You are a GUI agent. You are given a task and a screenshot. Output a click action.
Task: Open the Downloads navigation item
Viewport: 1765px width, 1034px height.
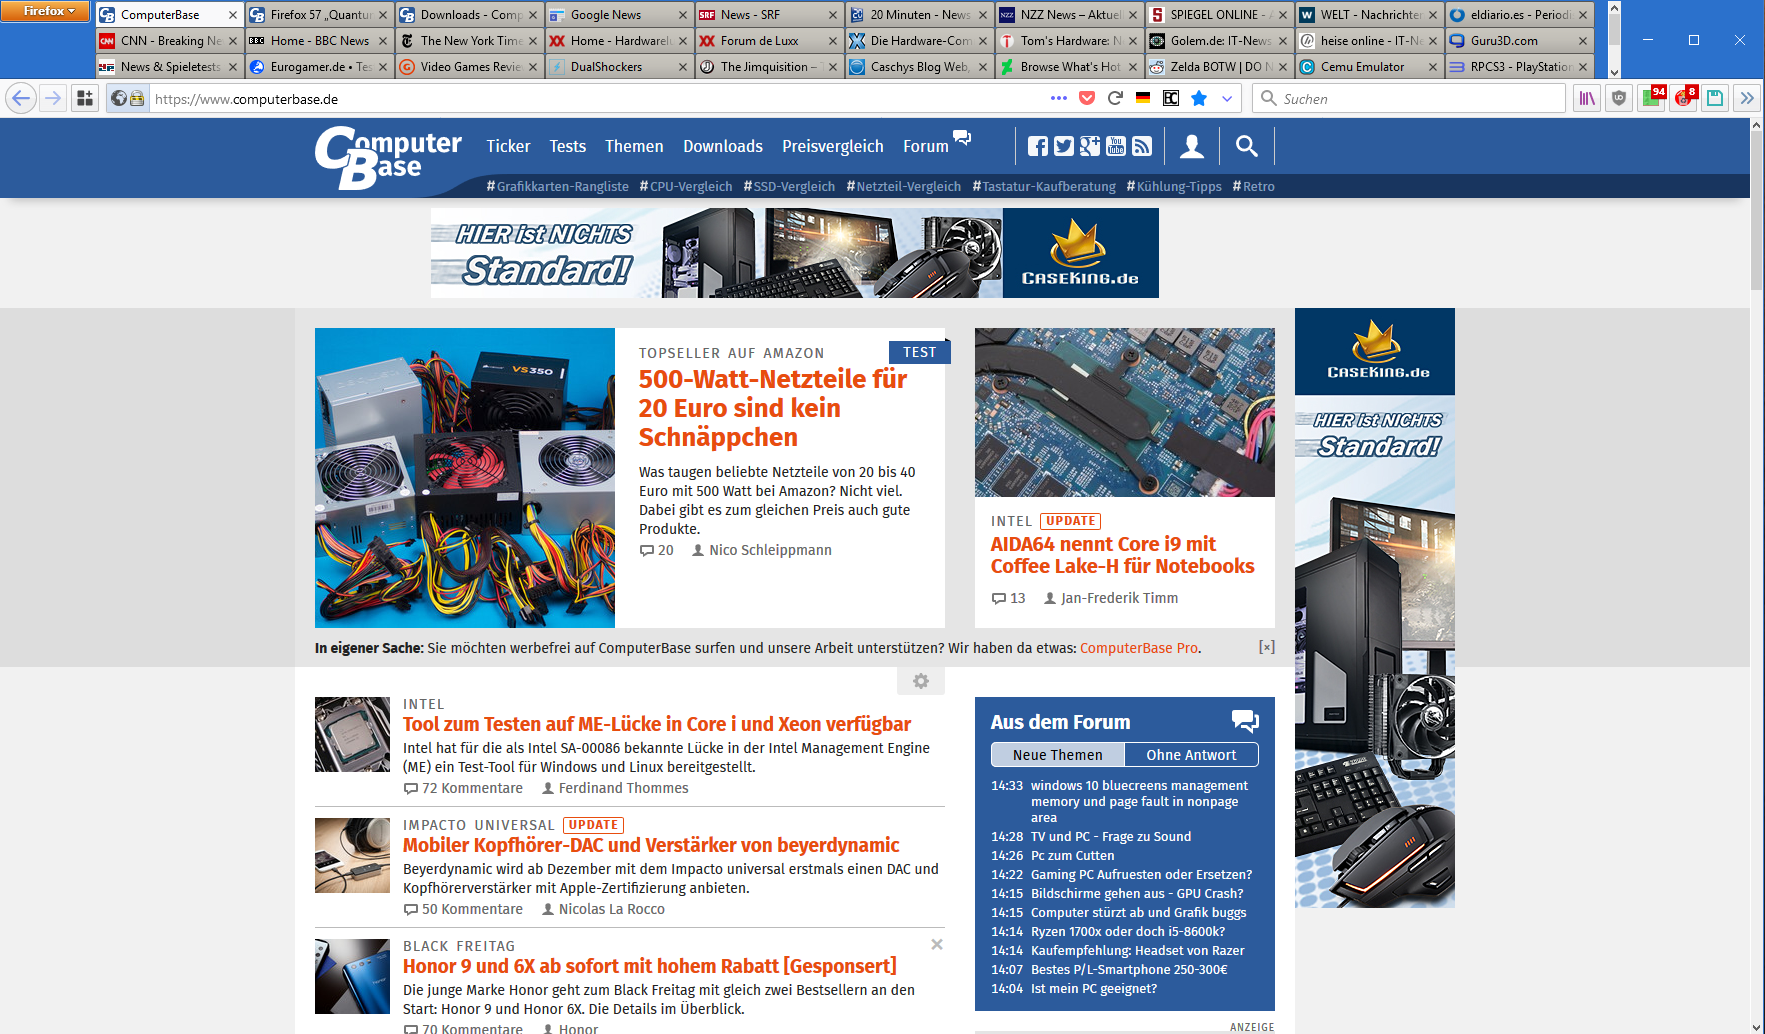[723, 146]
